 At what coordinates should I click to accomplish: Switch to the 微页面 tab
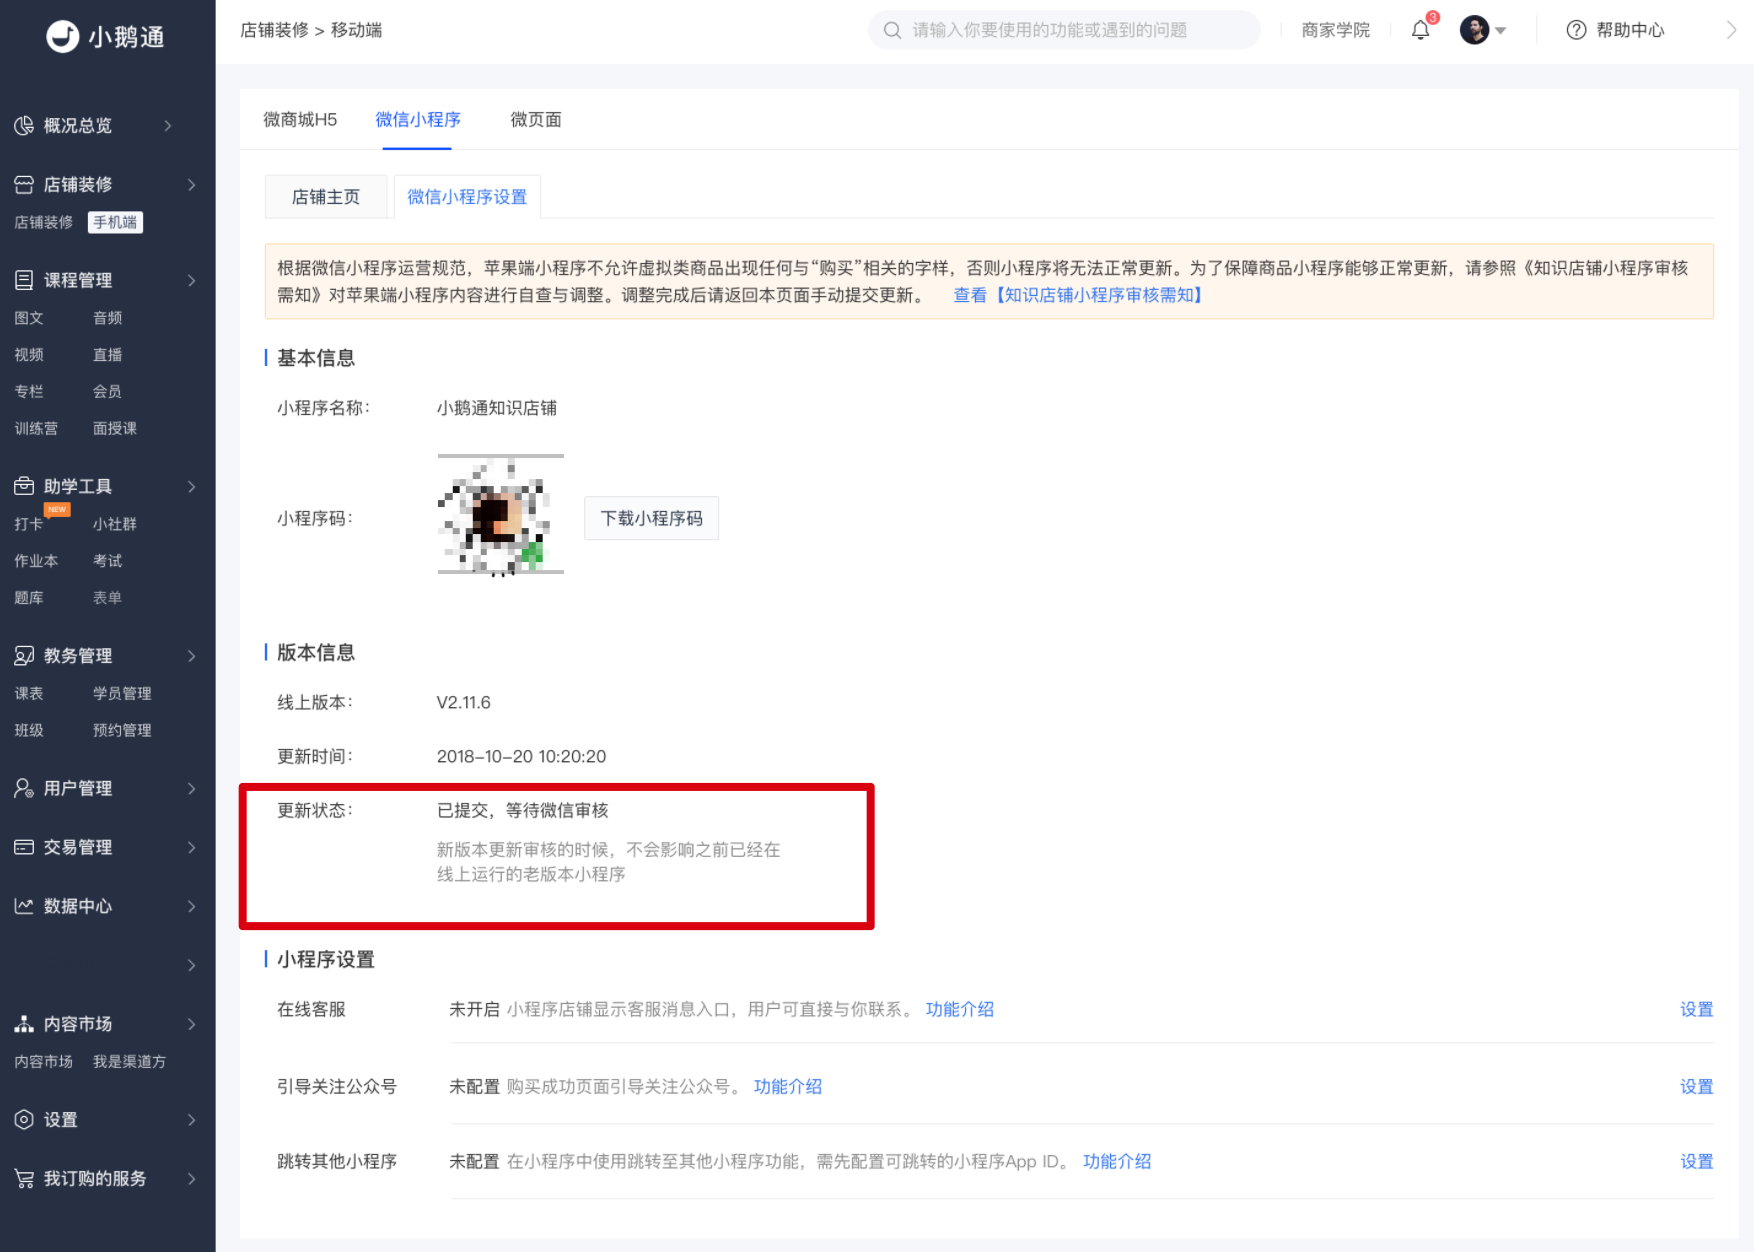point(536,119)
